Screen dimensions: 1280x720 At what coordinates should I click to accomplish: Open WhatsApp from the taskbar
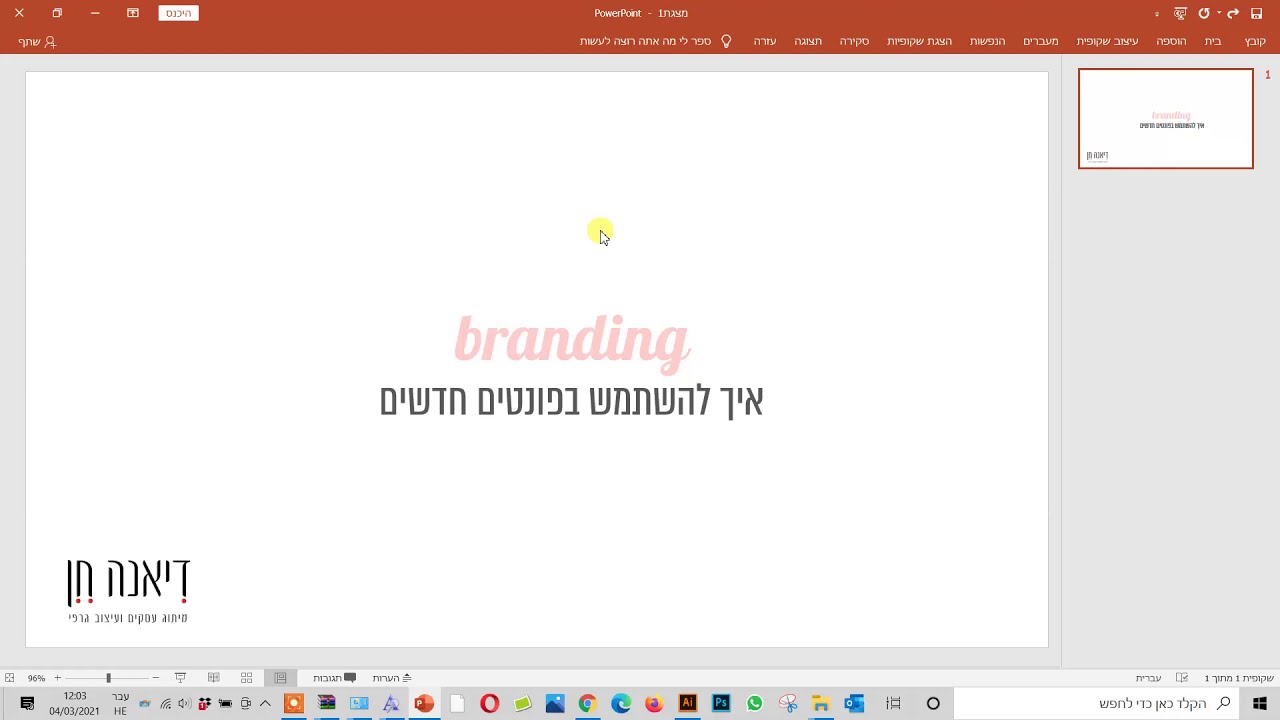754,704
